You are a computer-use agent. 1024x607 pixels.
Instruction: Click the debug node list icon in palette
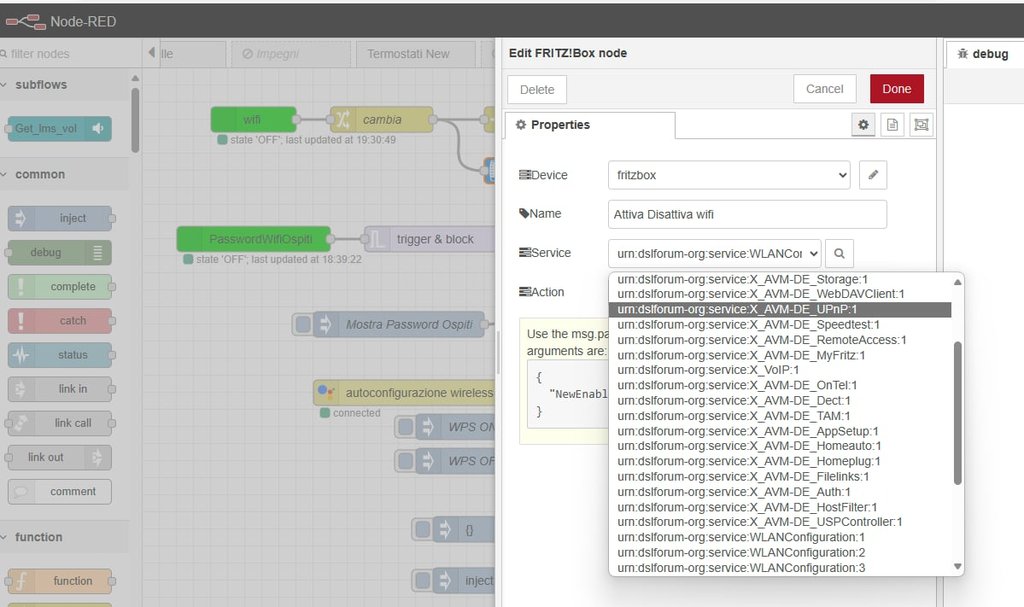pos(97,252)
